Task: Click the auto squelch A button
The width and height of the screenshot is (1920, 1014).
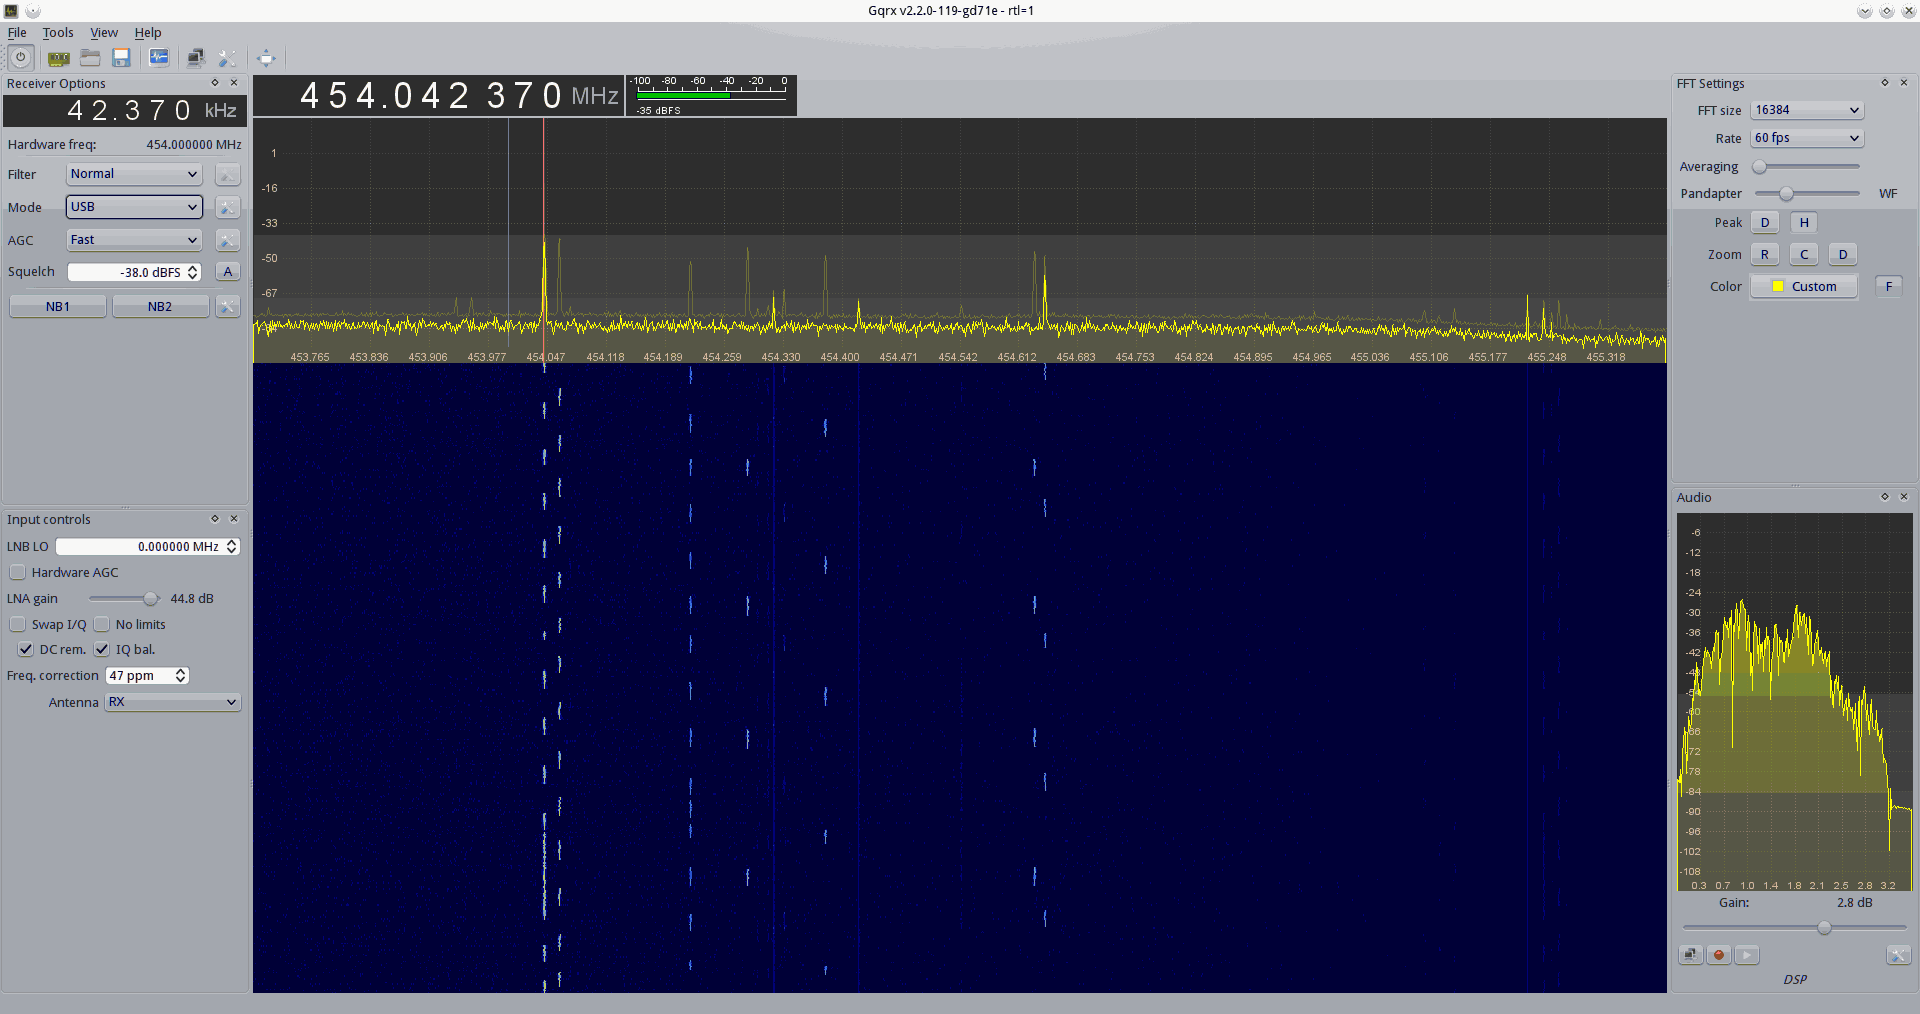Action: tap(228, 272)
